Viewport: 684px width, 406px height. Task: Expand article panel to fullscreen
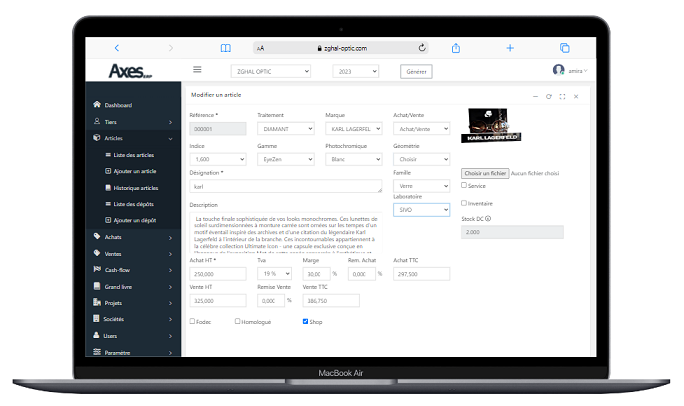[x=562, y=96]
